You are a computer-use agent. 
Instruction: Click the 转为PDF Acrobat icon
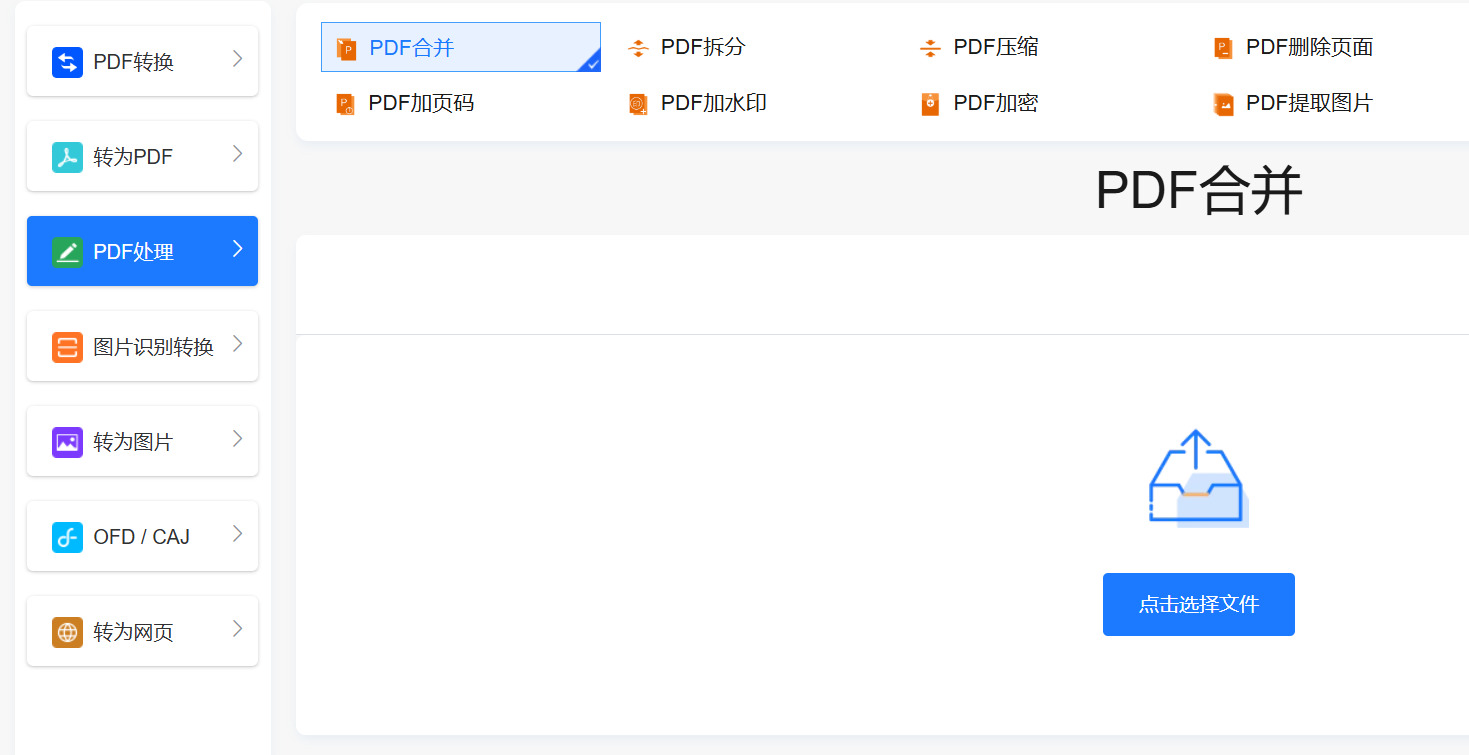pos(67,157)
